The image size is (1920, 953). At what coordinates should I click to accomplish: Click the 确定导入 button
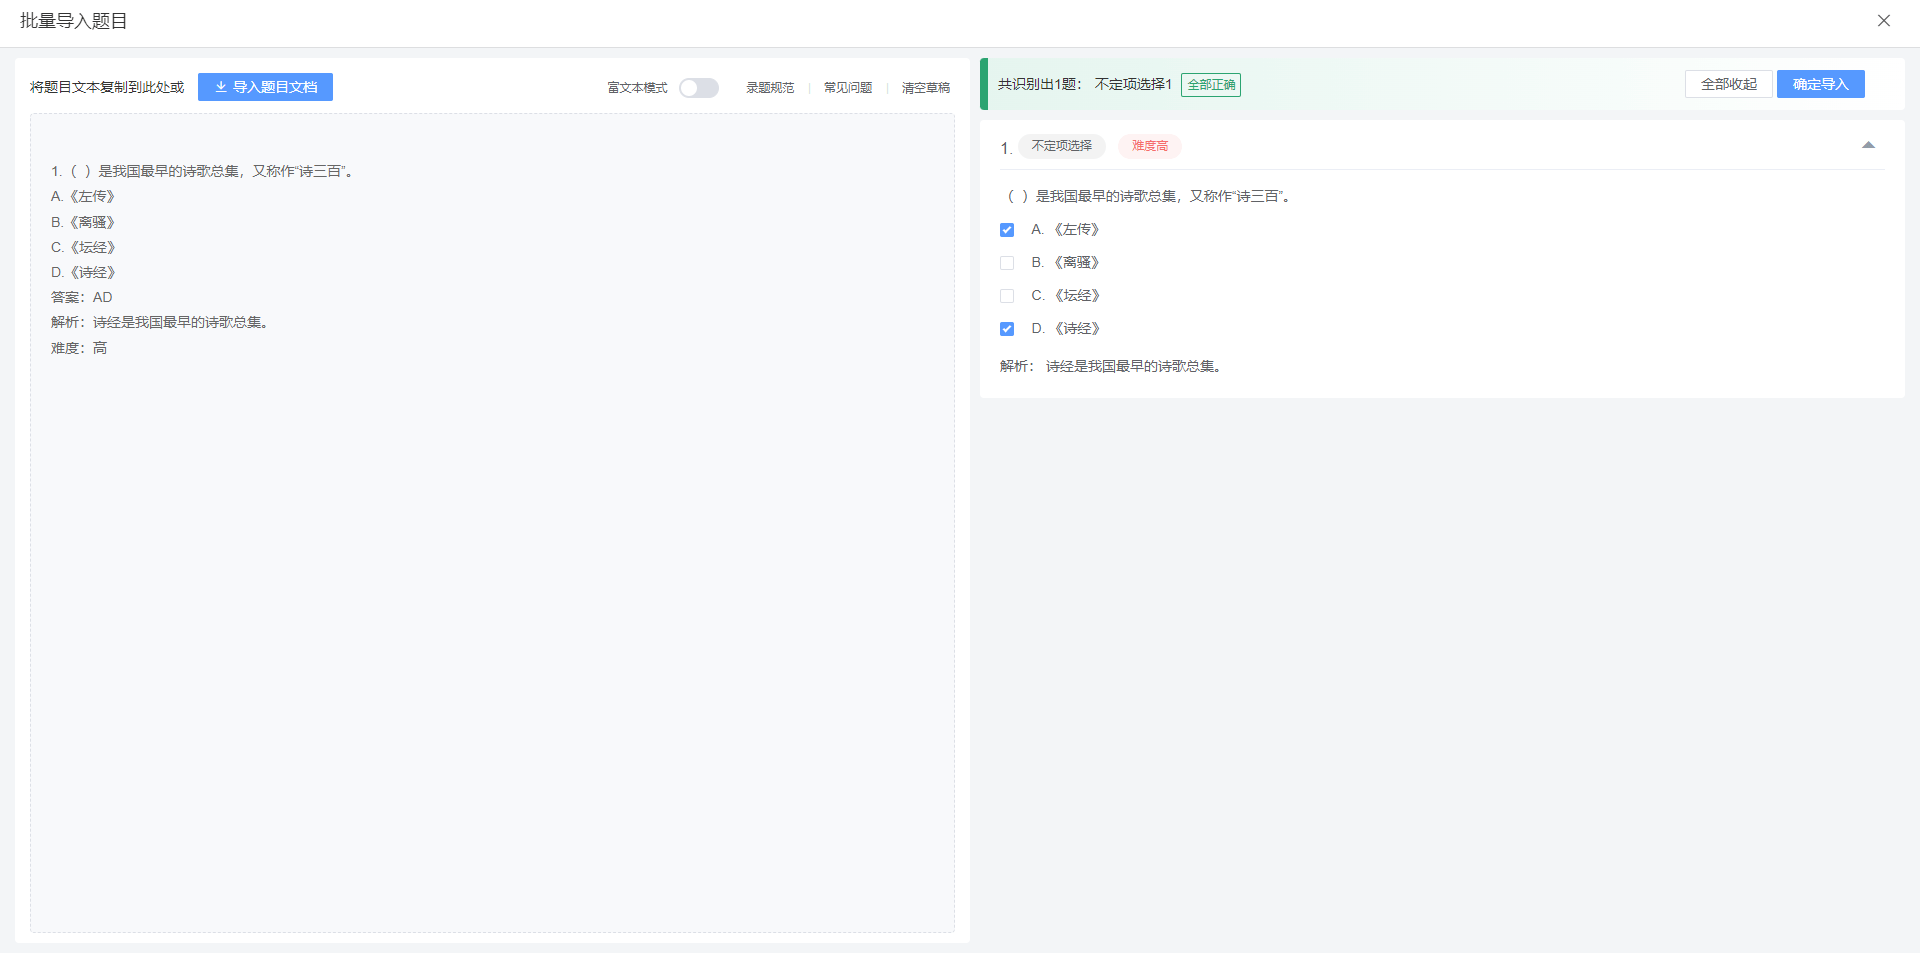point(1820,84)
